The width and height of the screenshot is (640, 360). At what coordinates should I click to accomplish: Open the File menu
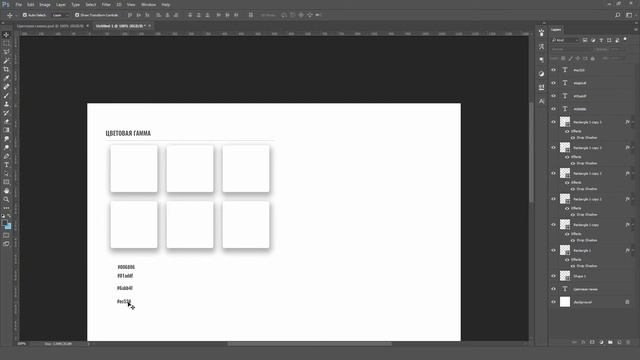(19, 4)
